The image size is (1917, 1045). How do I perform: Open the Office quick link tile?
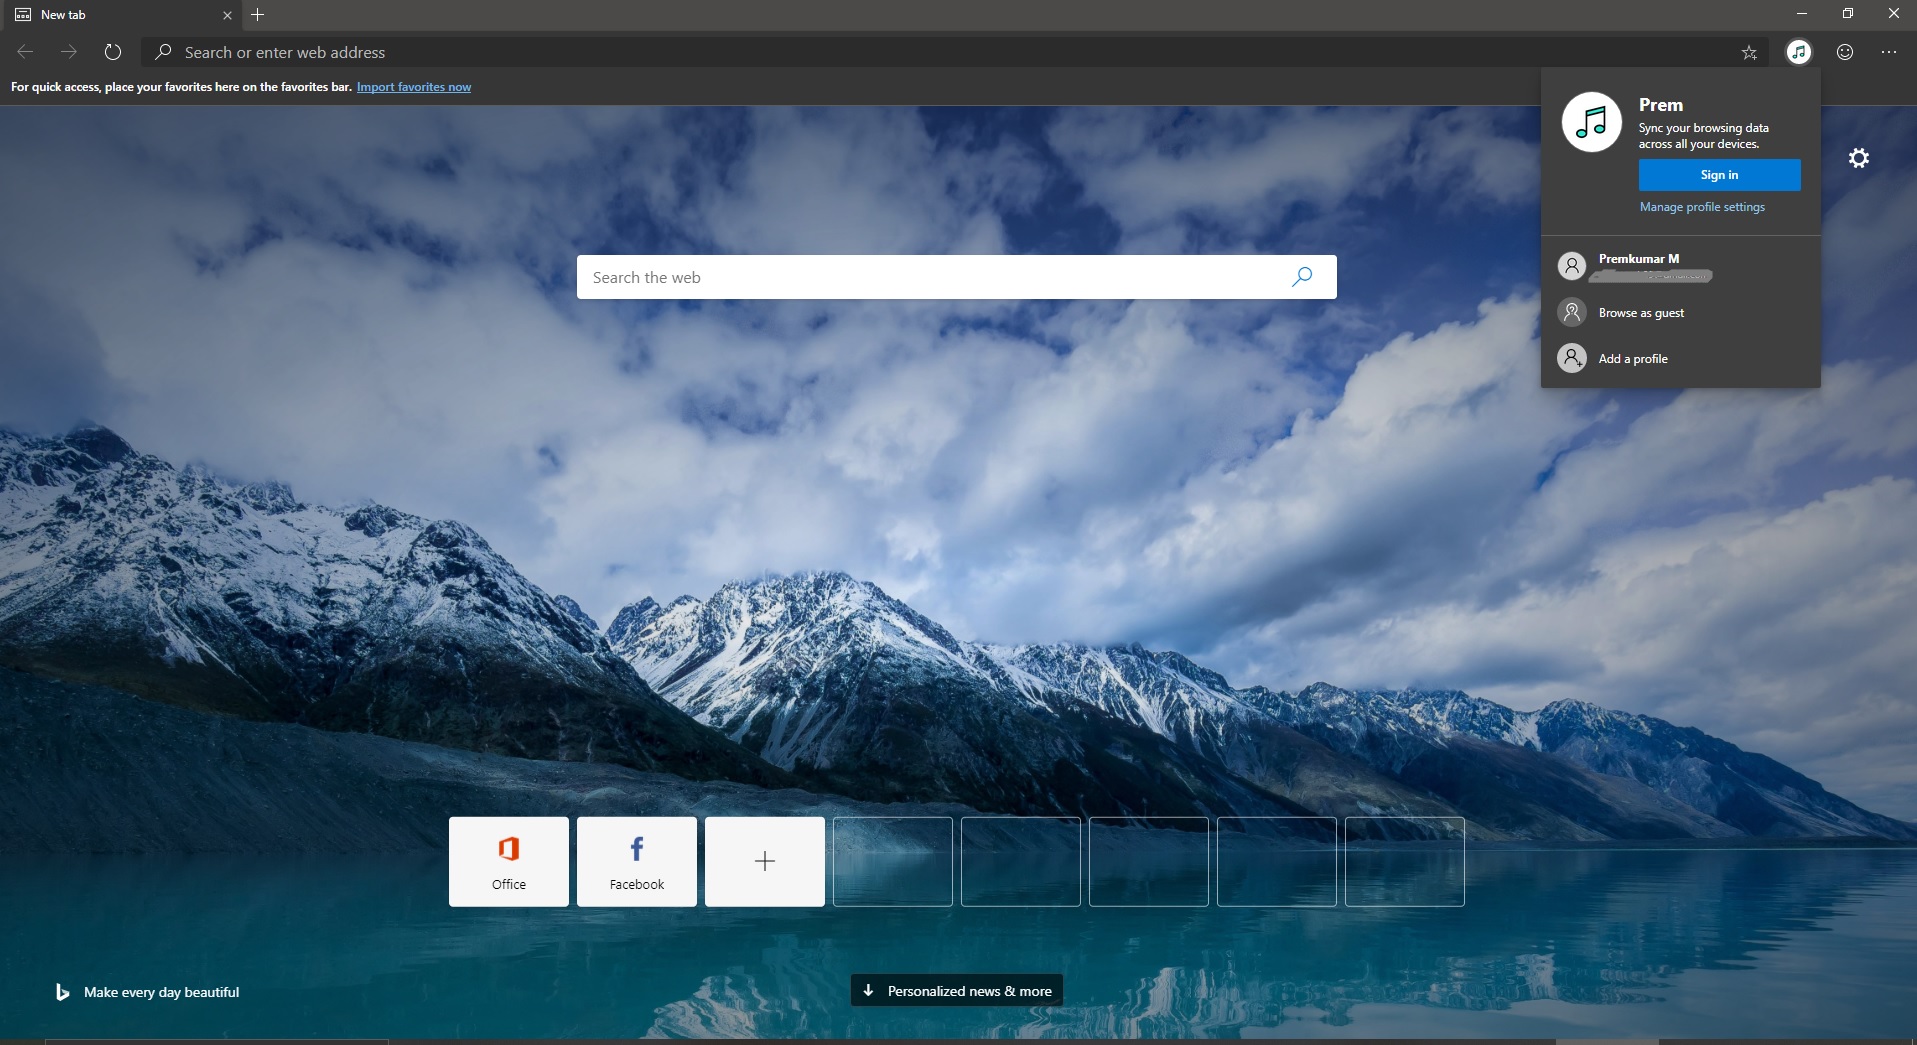click(508, 861)
